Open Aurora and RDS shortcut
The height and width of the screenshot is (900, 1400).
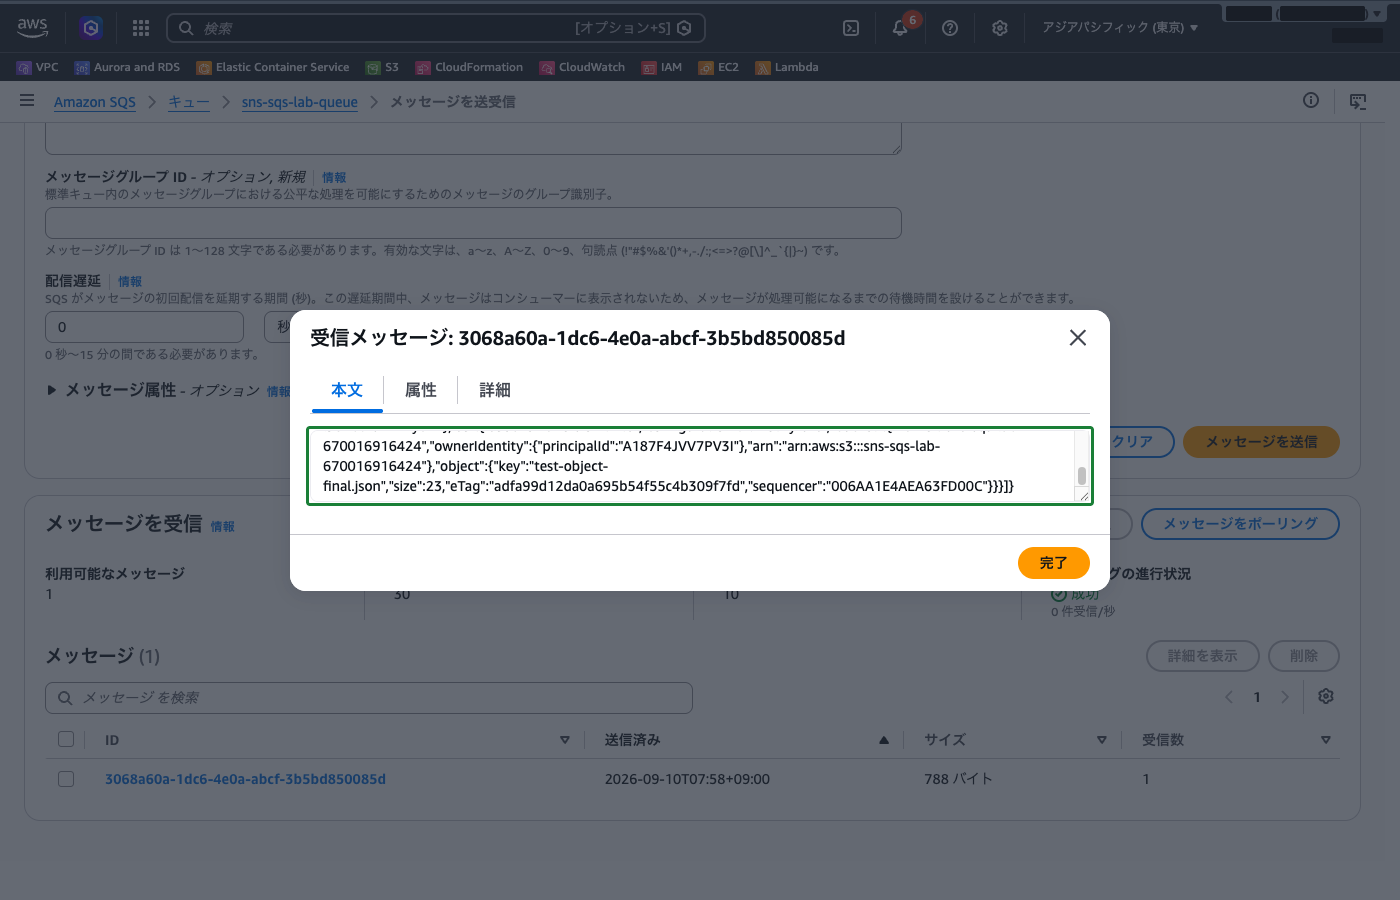pyautogui.click(x=127, y=67)
